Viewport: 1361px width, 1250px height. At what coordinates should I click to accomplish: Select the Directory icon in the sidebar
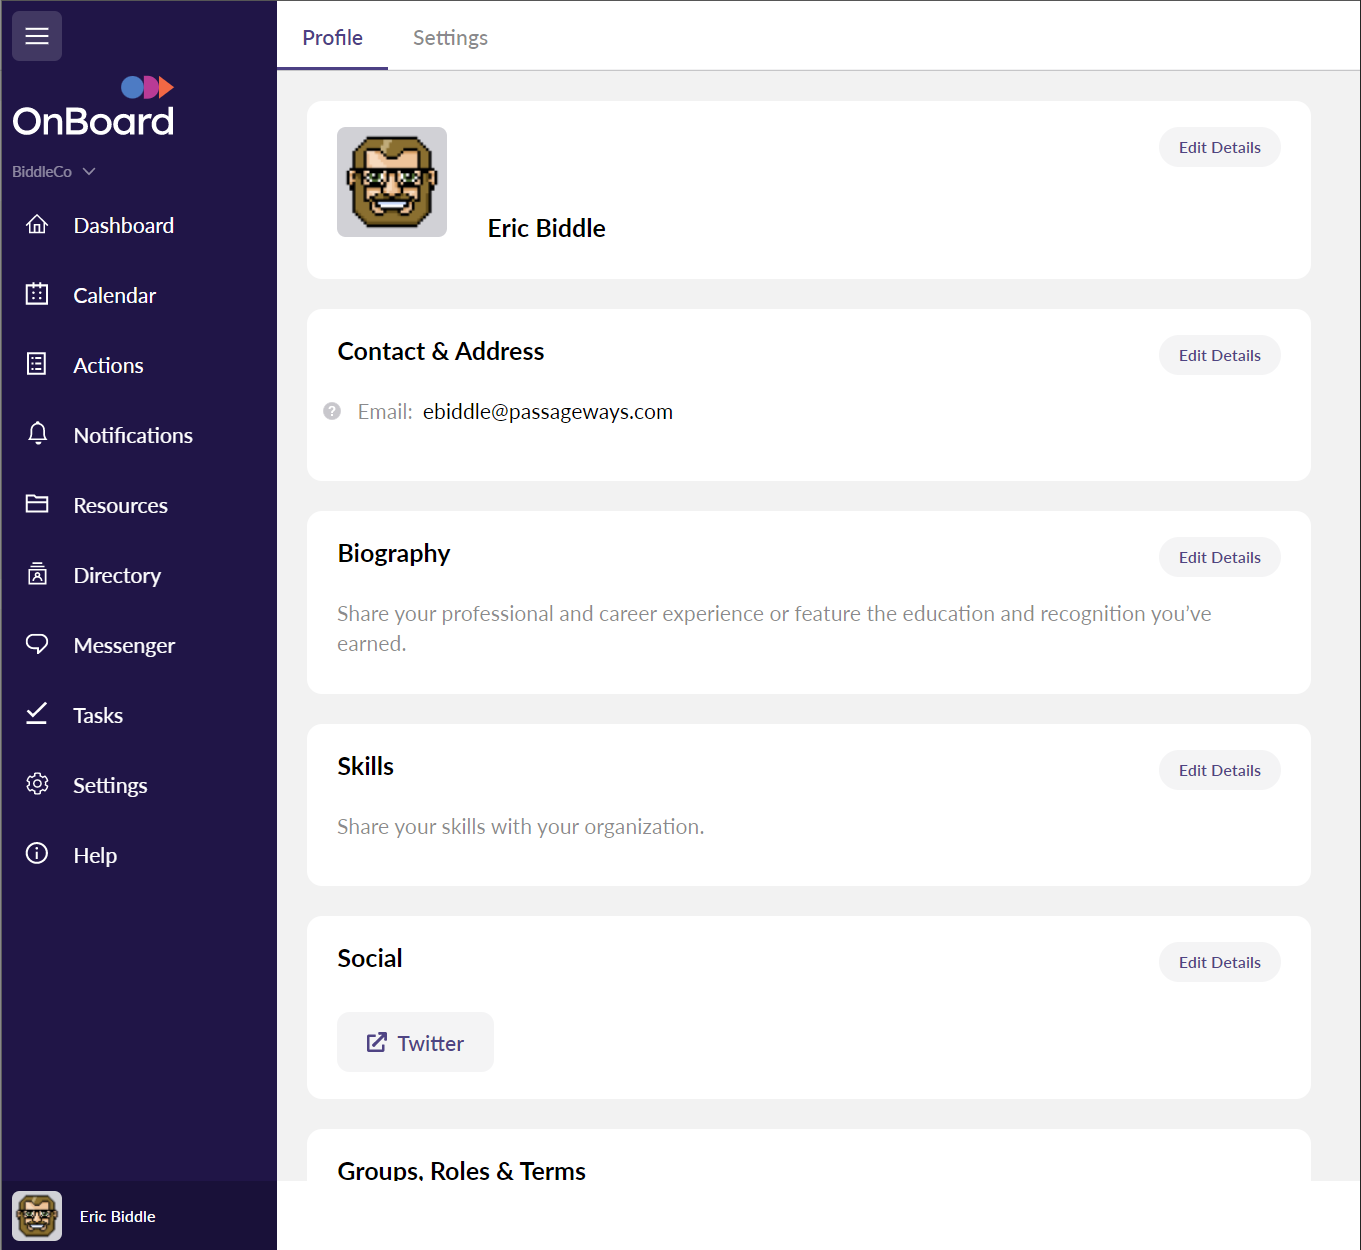37,574
